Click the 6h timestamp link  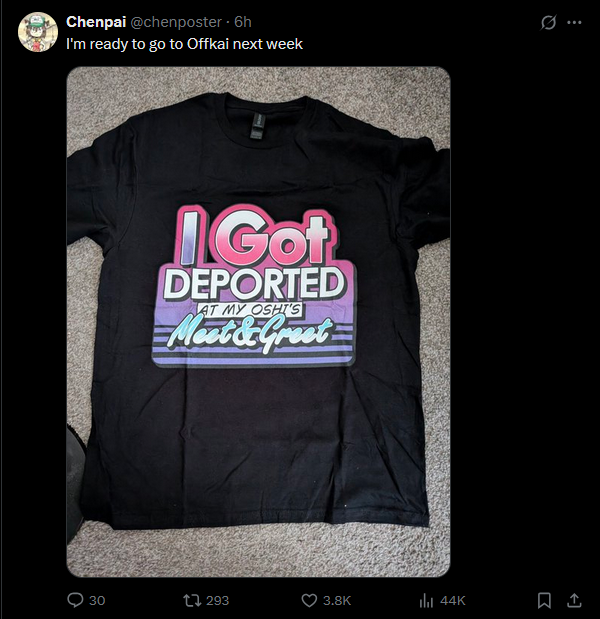[x=243, y=22]
